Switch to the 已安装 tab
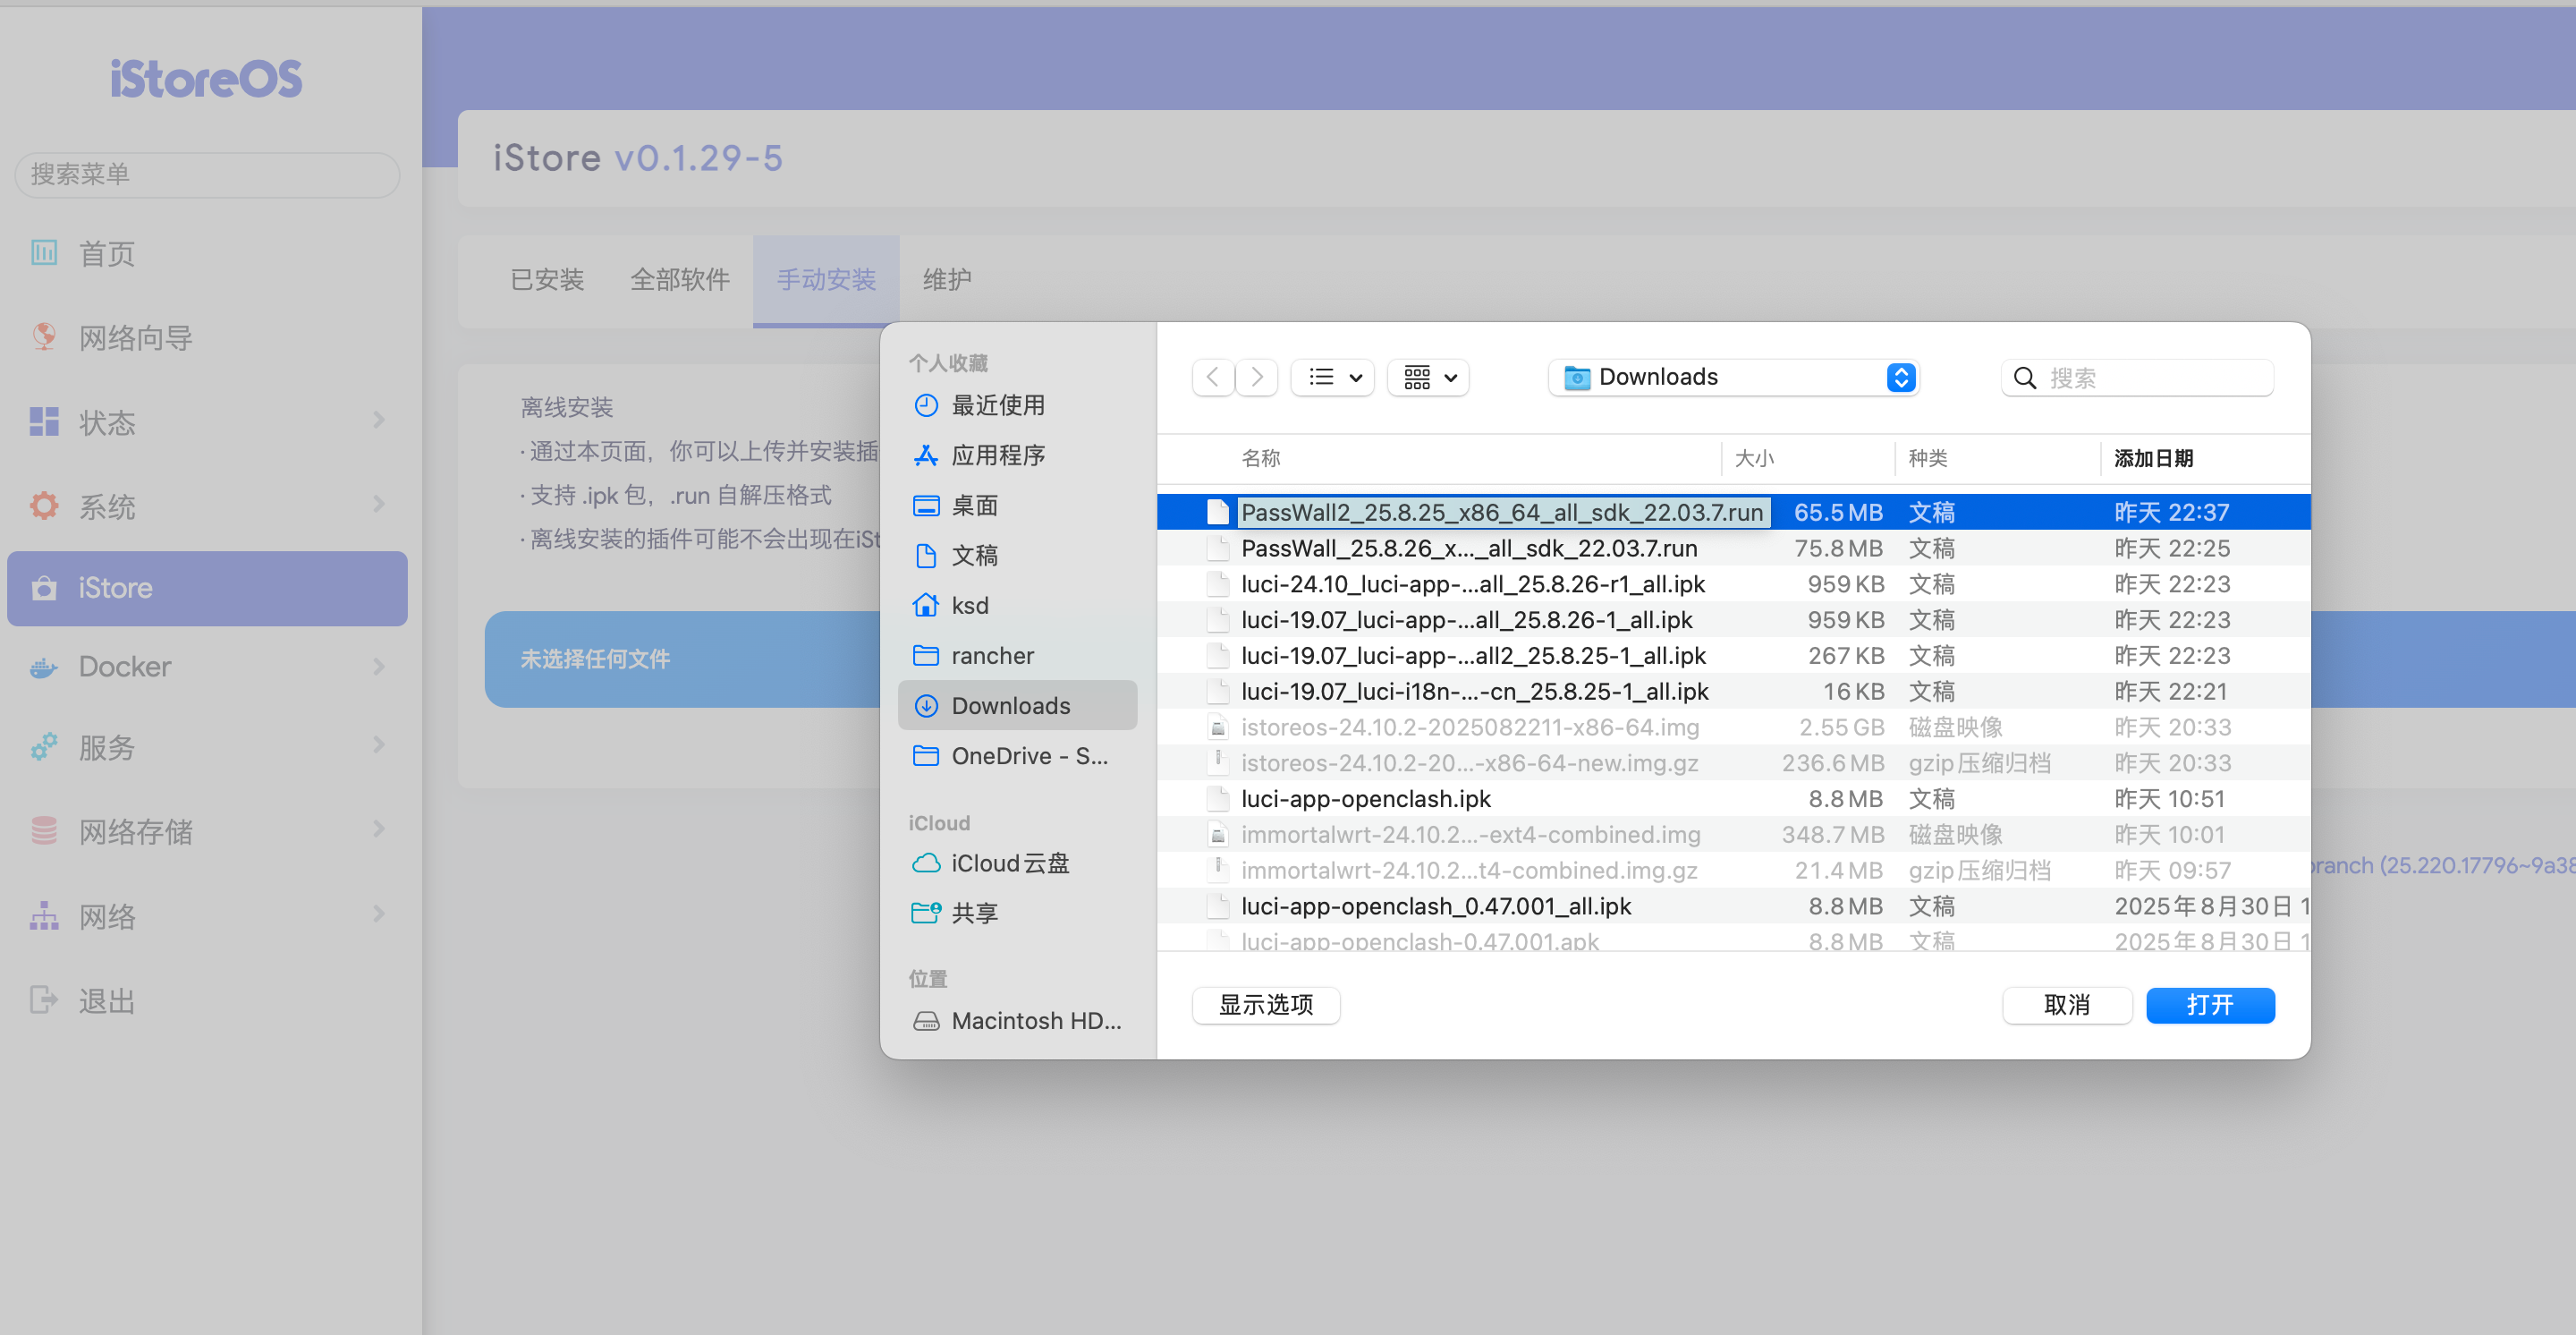This screenshot has height=1335, width=2576. [547, 280]
